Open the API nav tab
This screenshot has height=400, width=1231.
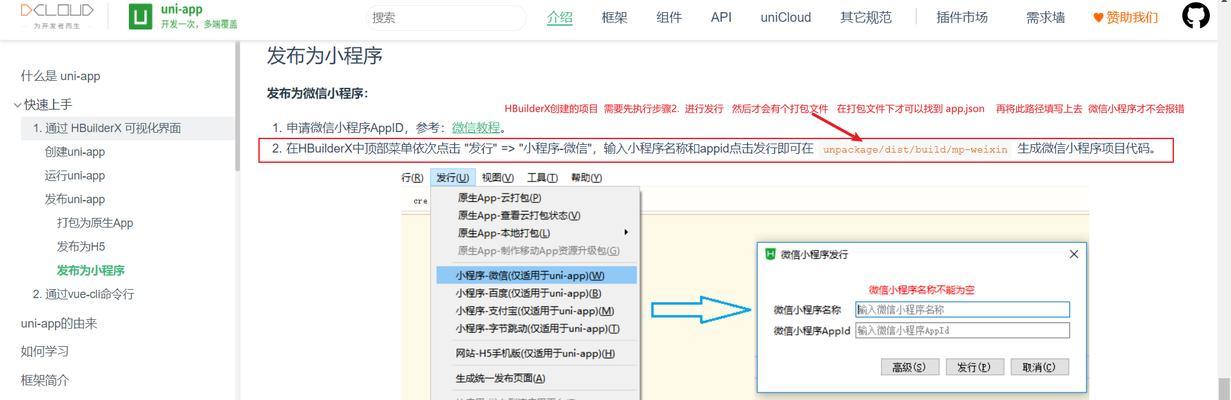(x=721, y=17)
